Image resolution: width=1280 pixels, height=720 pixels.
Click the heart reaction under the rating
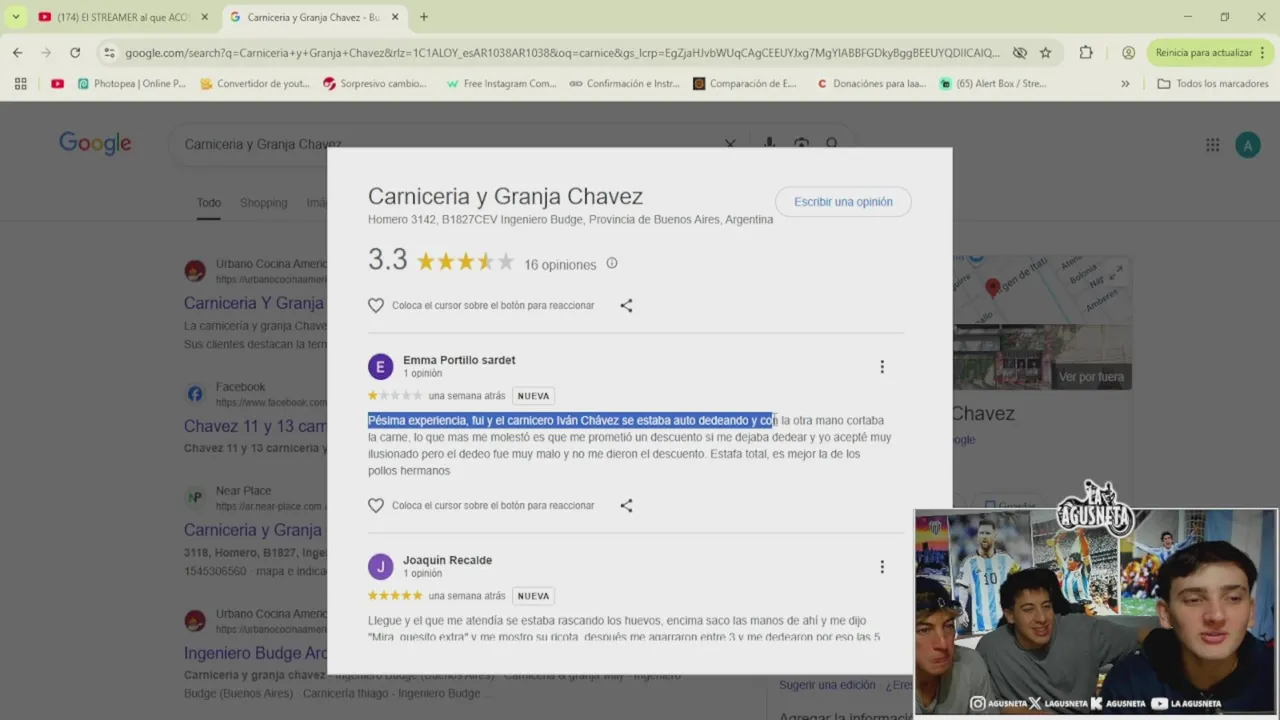point(376,305)
